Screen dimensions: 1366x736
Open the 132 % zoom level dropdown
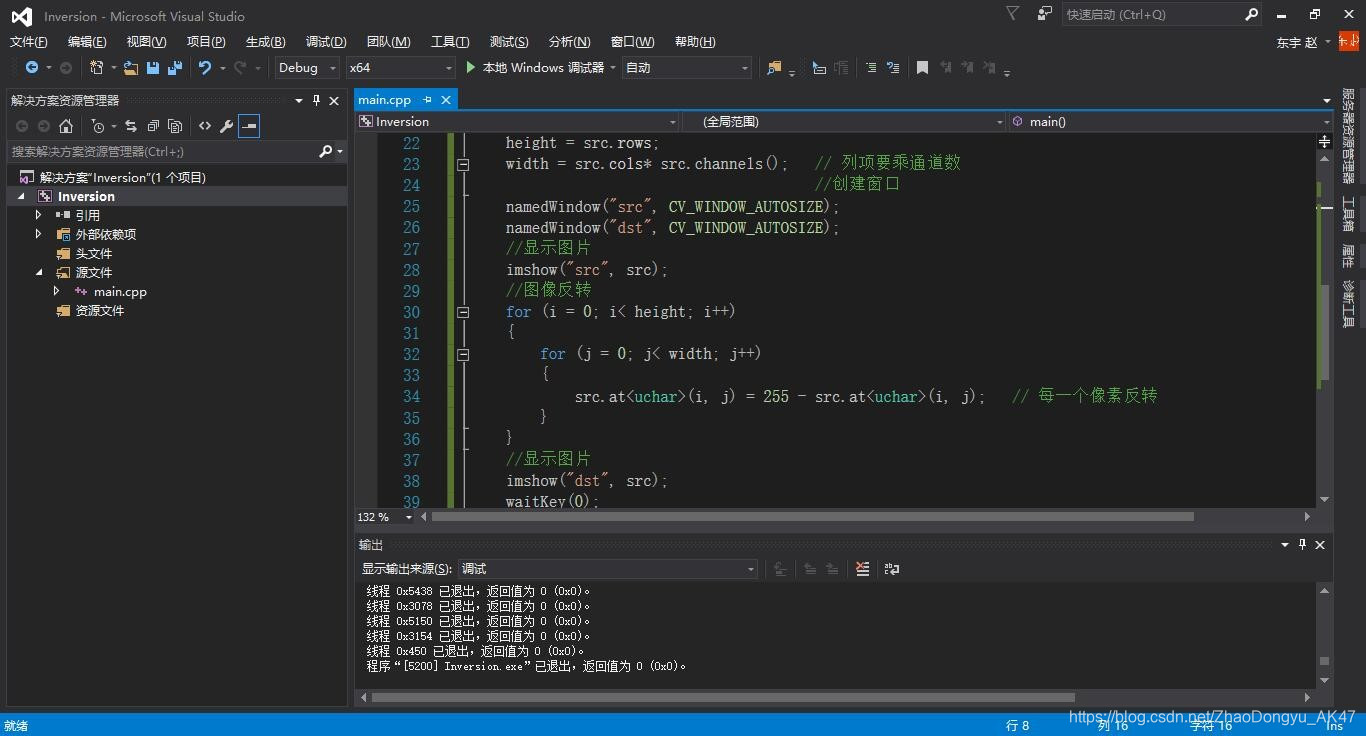(385, 517)
